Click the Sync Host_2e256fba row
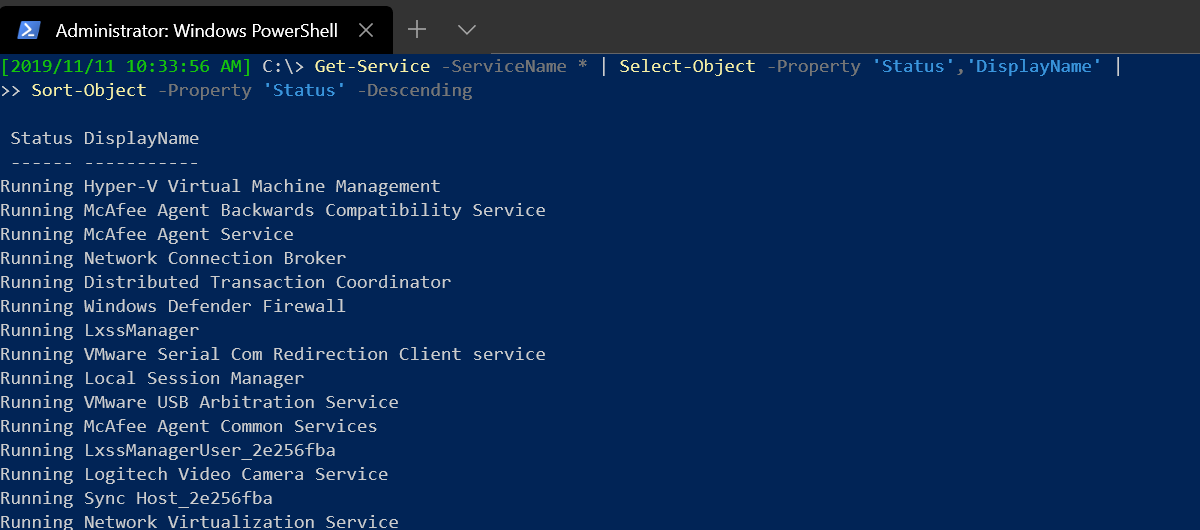 pyautogui.click(x=136, y=498)
